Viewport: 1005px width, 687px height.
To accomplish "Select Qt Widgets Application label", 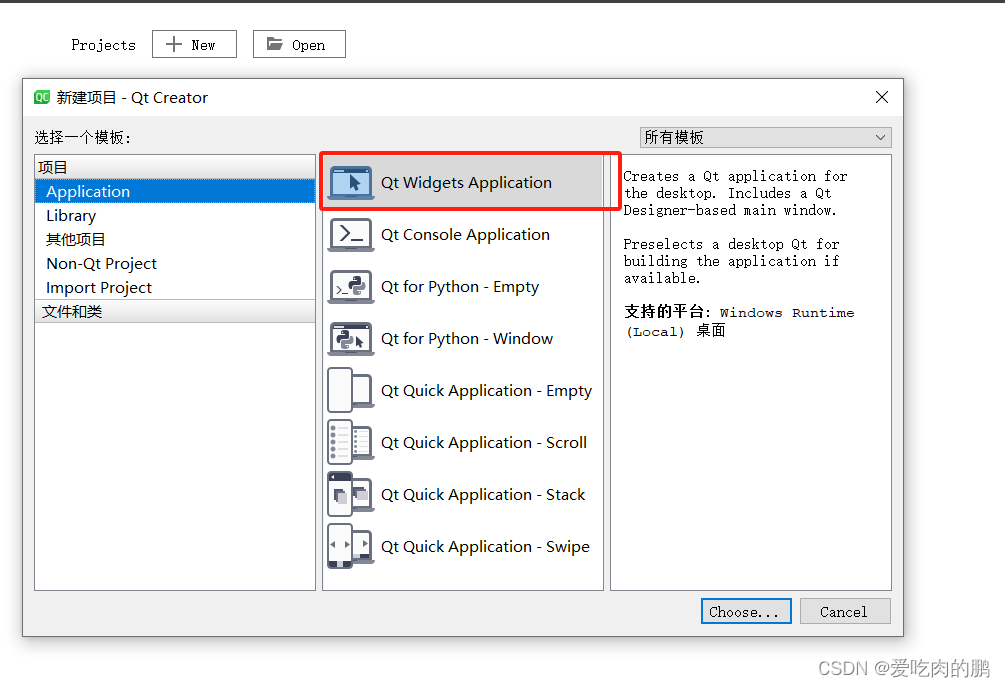I will (x=466, y=183).
